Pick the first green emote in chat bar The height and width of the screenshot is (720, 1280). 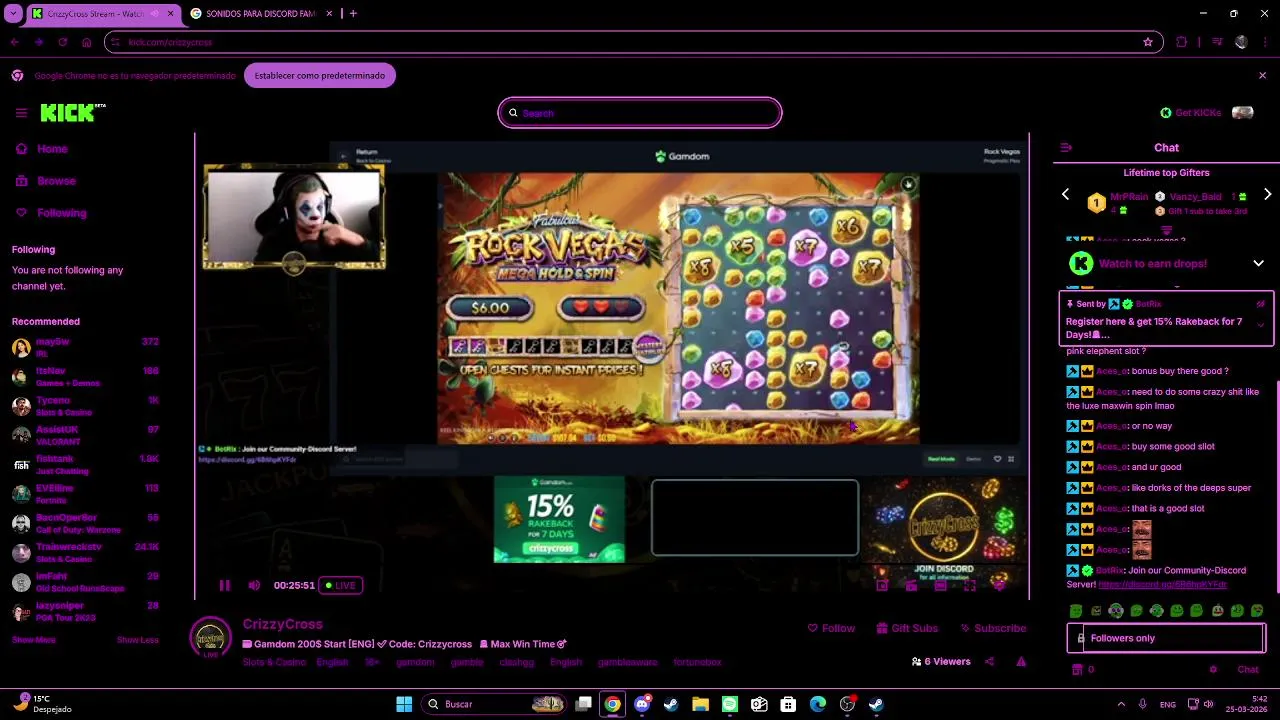tap(1076, 611)
